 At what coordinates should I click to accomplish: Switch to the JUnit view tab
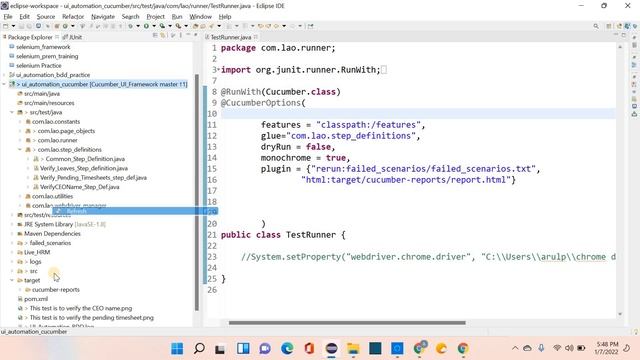(73, 37)
